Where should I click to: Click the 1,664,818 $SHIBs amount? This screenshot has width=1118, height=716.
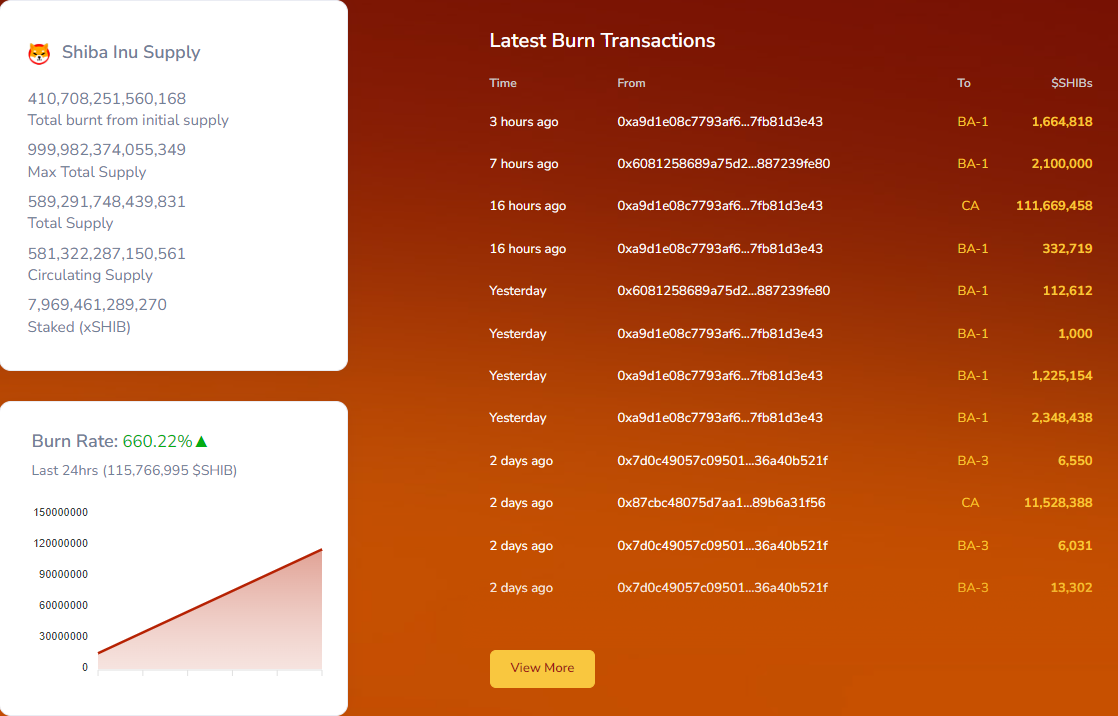click(x=1062, y=122)
